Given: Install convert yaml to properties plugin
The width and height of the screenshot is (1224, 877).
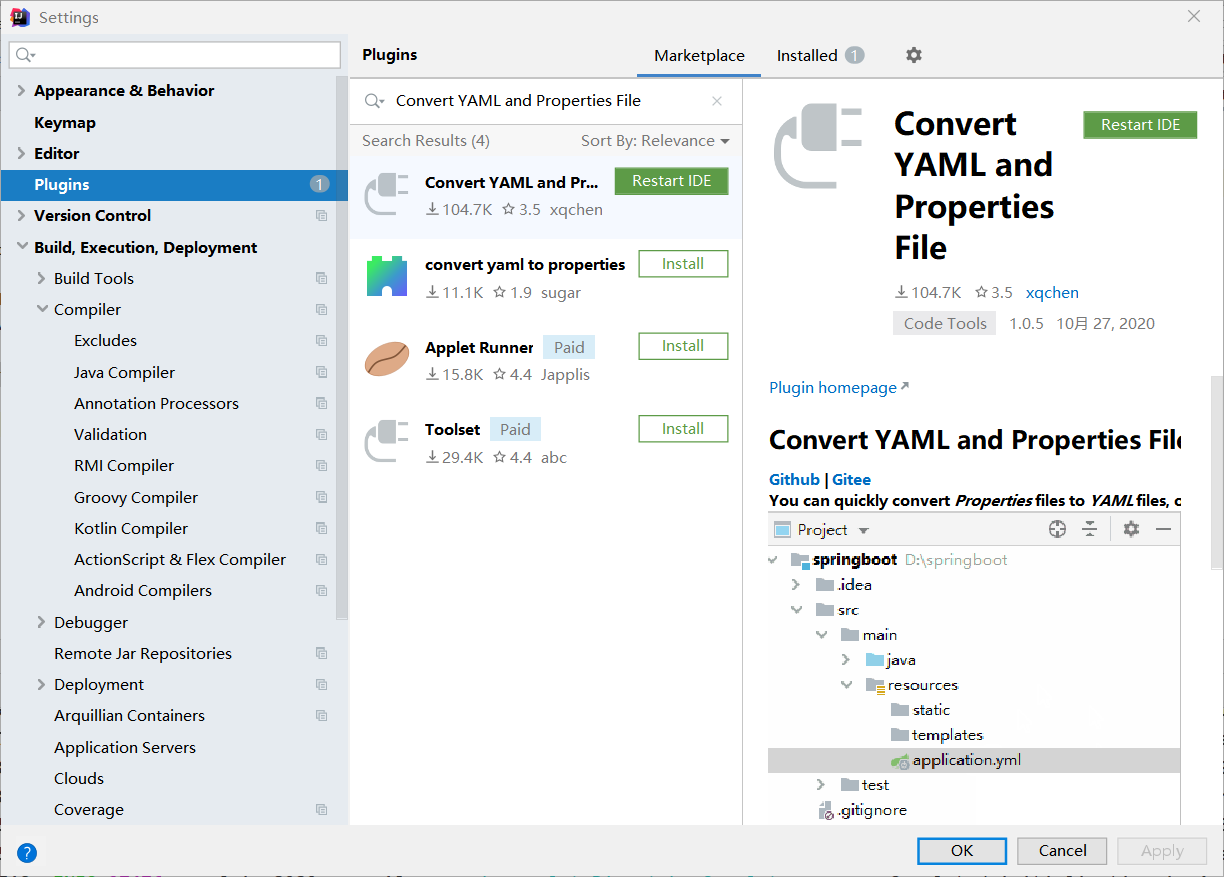Looking at the screenshot, I should pos(683,264).
